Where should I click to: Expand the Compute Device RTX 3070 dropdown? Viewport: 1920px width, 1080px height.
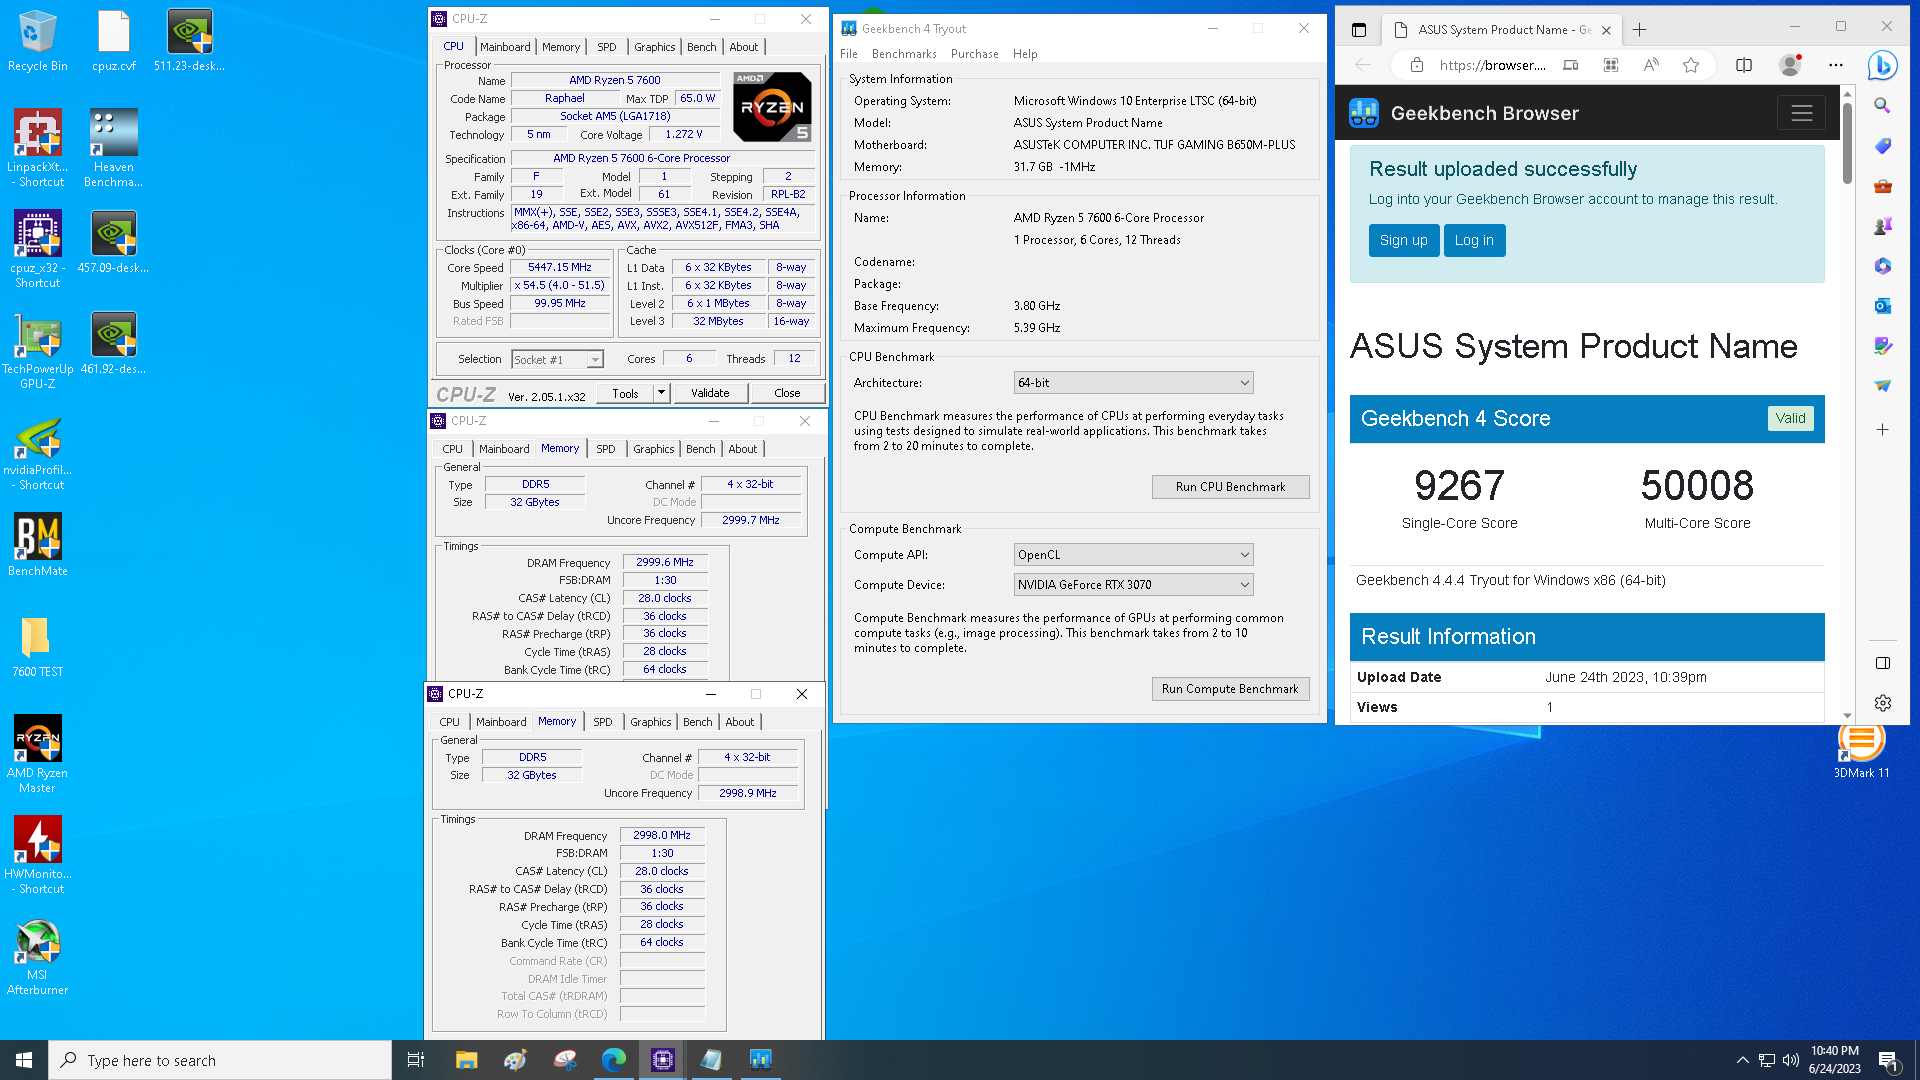(1133, 585)
